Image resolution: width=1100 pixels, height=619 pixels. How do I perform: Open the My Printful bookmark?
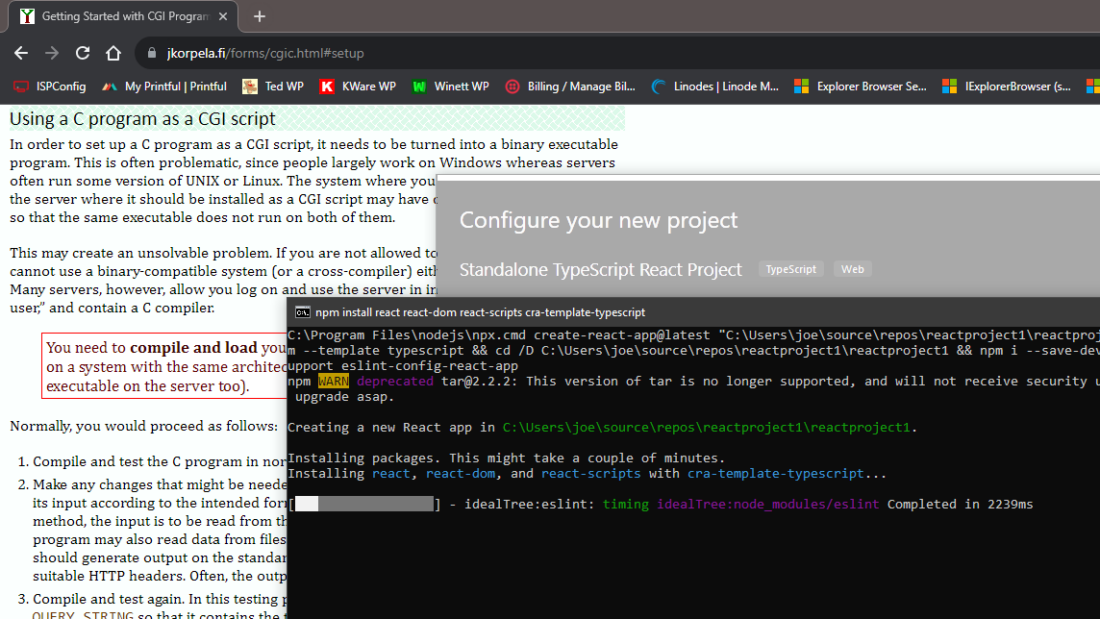[164, 86]
